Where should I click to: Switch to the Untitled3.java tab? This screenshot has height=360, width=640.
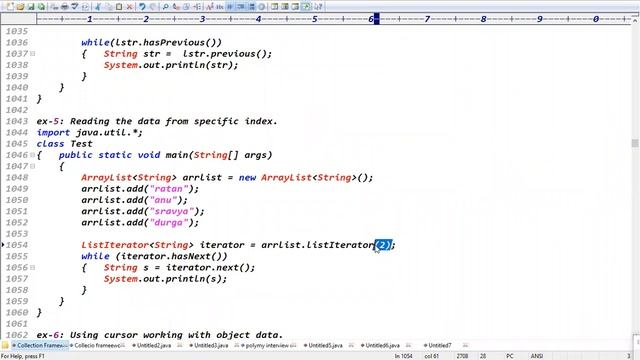pos(211,345)
